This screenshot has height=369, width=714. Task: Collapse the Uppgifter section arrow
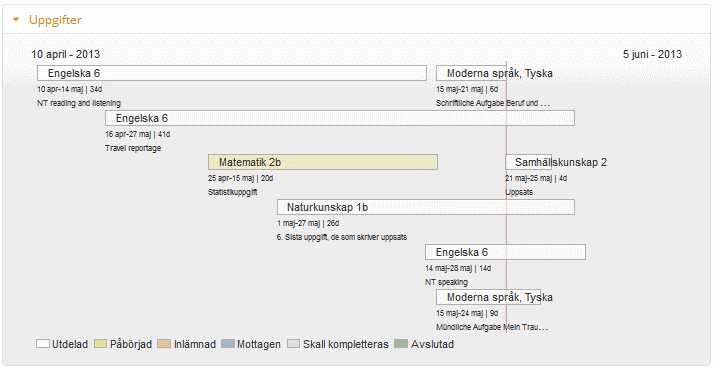[x=16, y=20]
